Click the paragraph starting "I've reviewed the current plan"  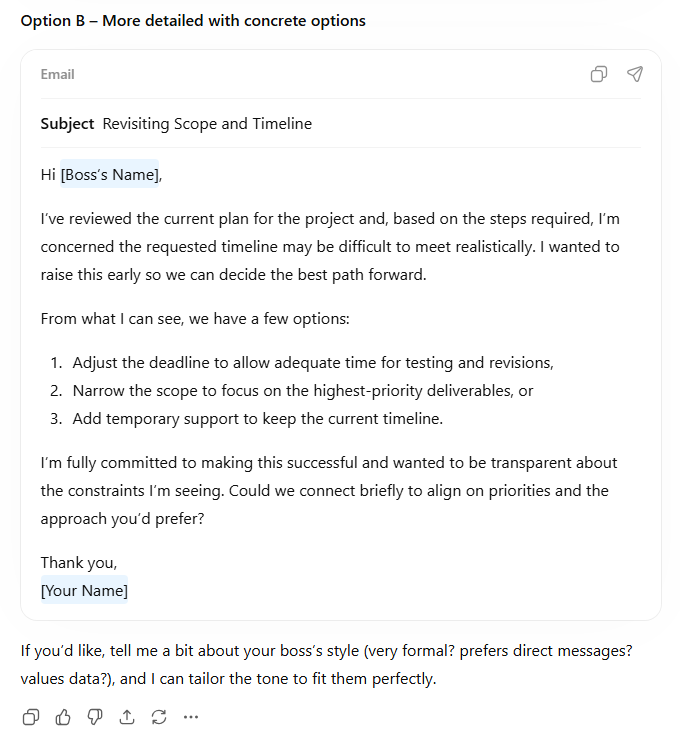pos(330,246)
